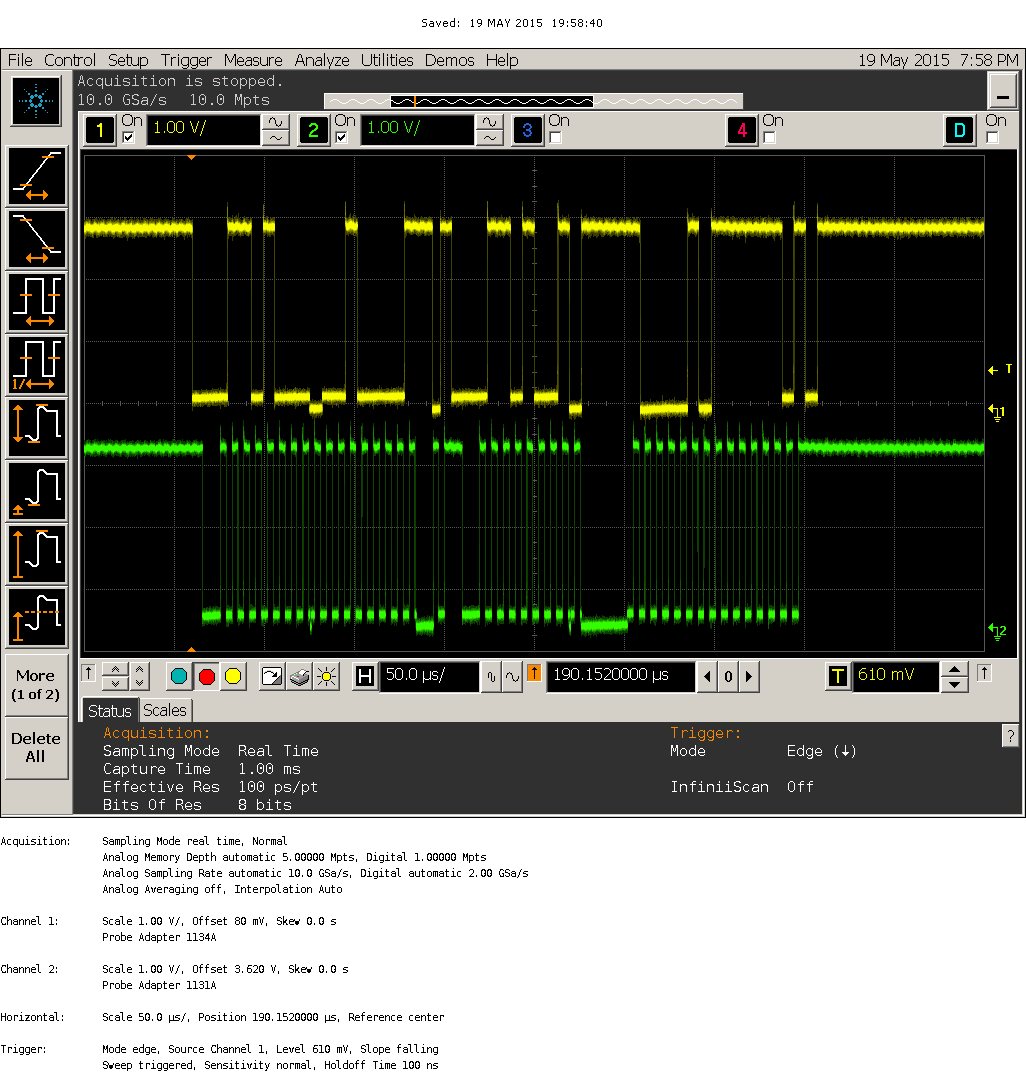Increase channel 1 vertical scale with larger wave button
The width and height of the screenshot is (1026, 1090).
[275, 122]
